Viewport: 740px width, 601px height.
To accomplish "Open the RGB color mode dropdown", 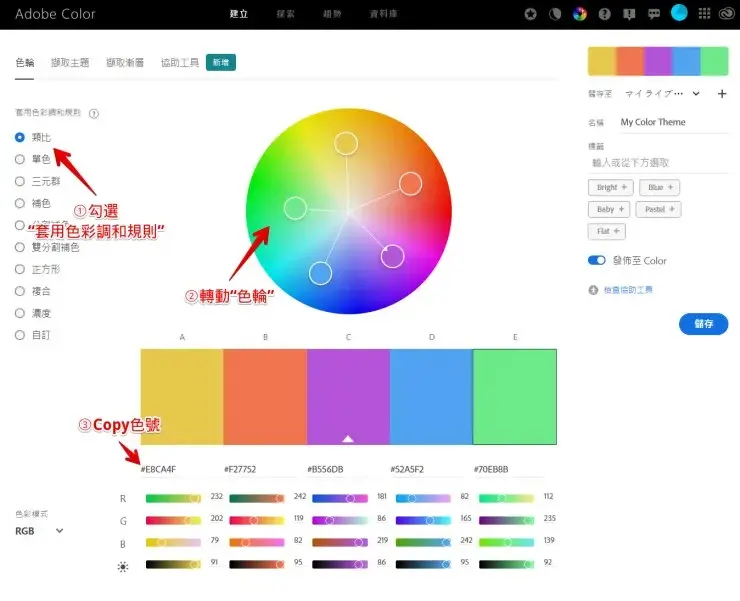I will click(39, 531).
